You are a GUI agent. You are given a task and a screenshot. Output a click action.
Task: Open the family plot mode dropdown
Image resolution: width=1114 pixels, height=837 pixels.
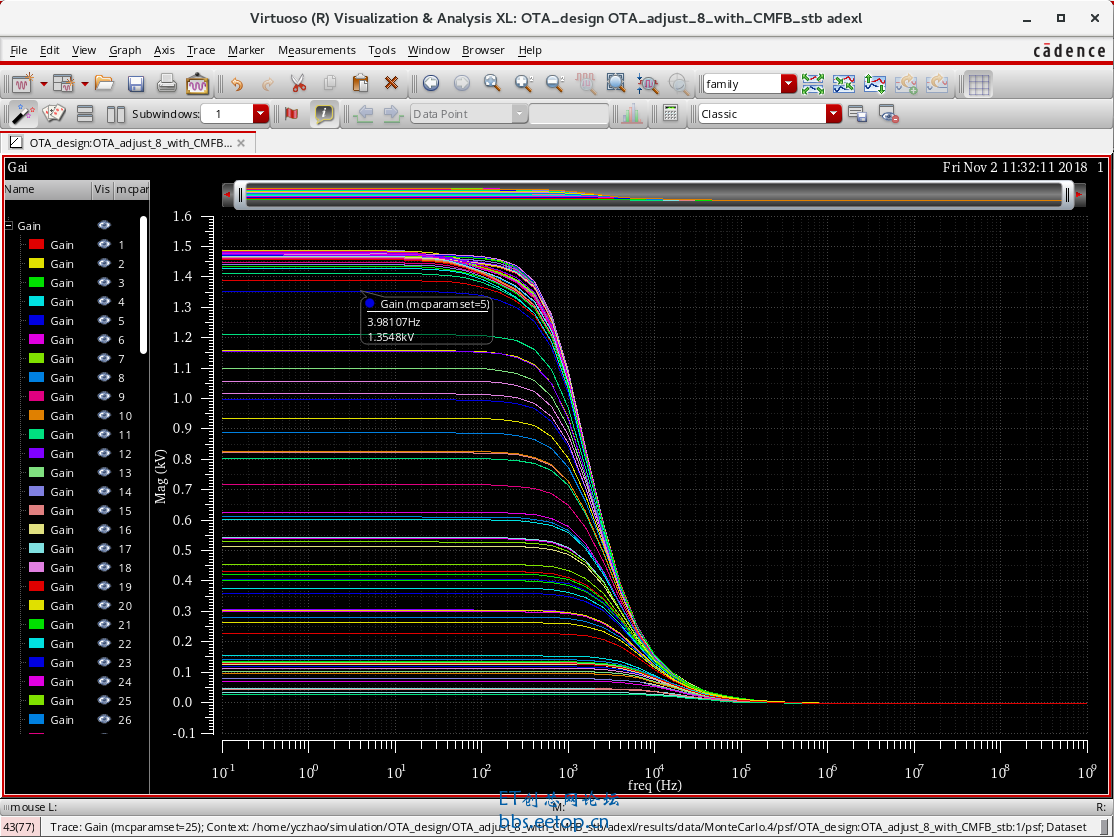tap(789, 84)
